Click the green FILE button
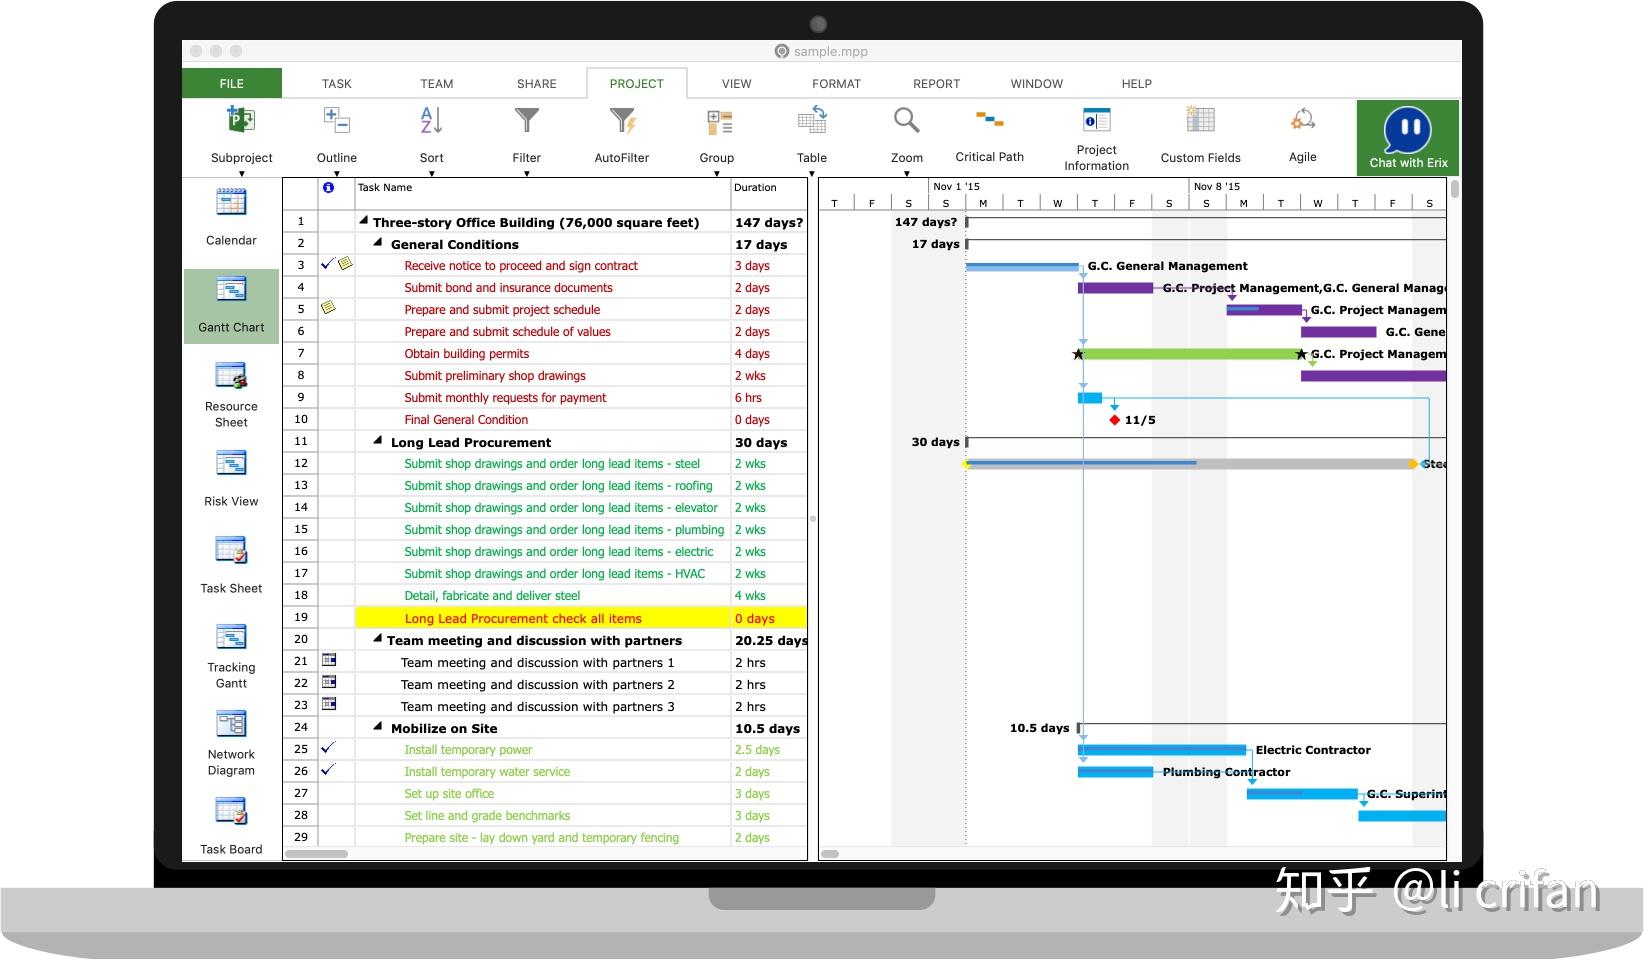Viewport: 1644px width, 960px height. click(x=232, y=83)
